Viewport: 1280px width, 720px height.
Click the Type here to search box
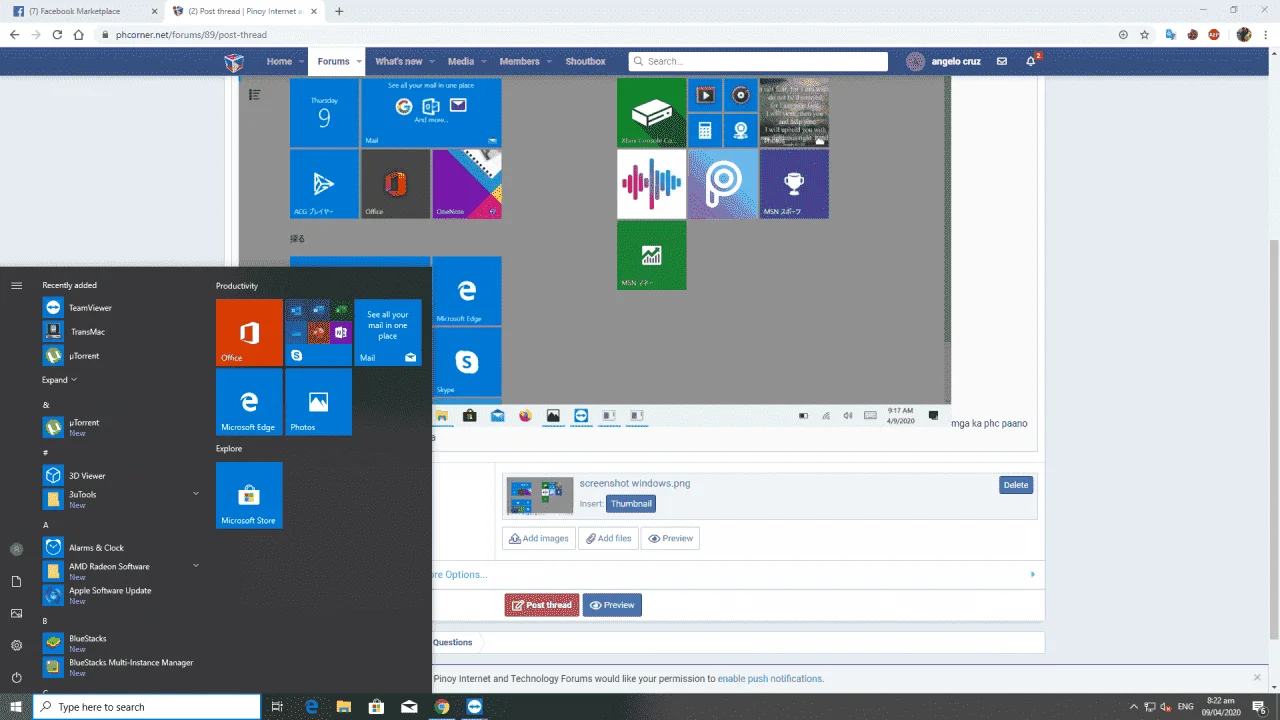pyautogui.click(x=148, y=707)
